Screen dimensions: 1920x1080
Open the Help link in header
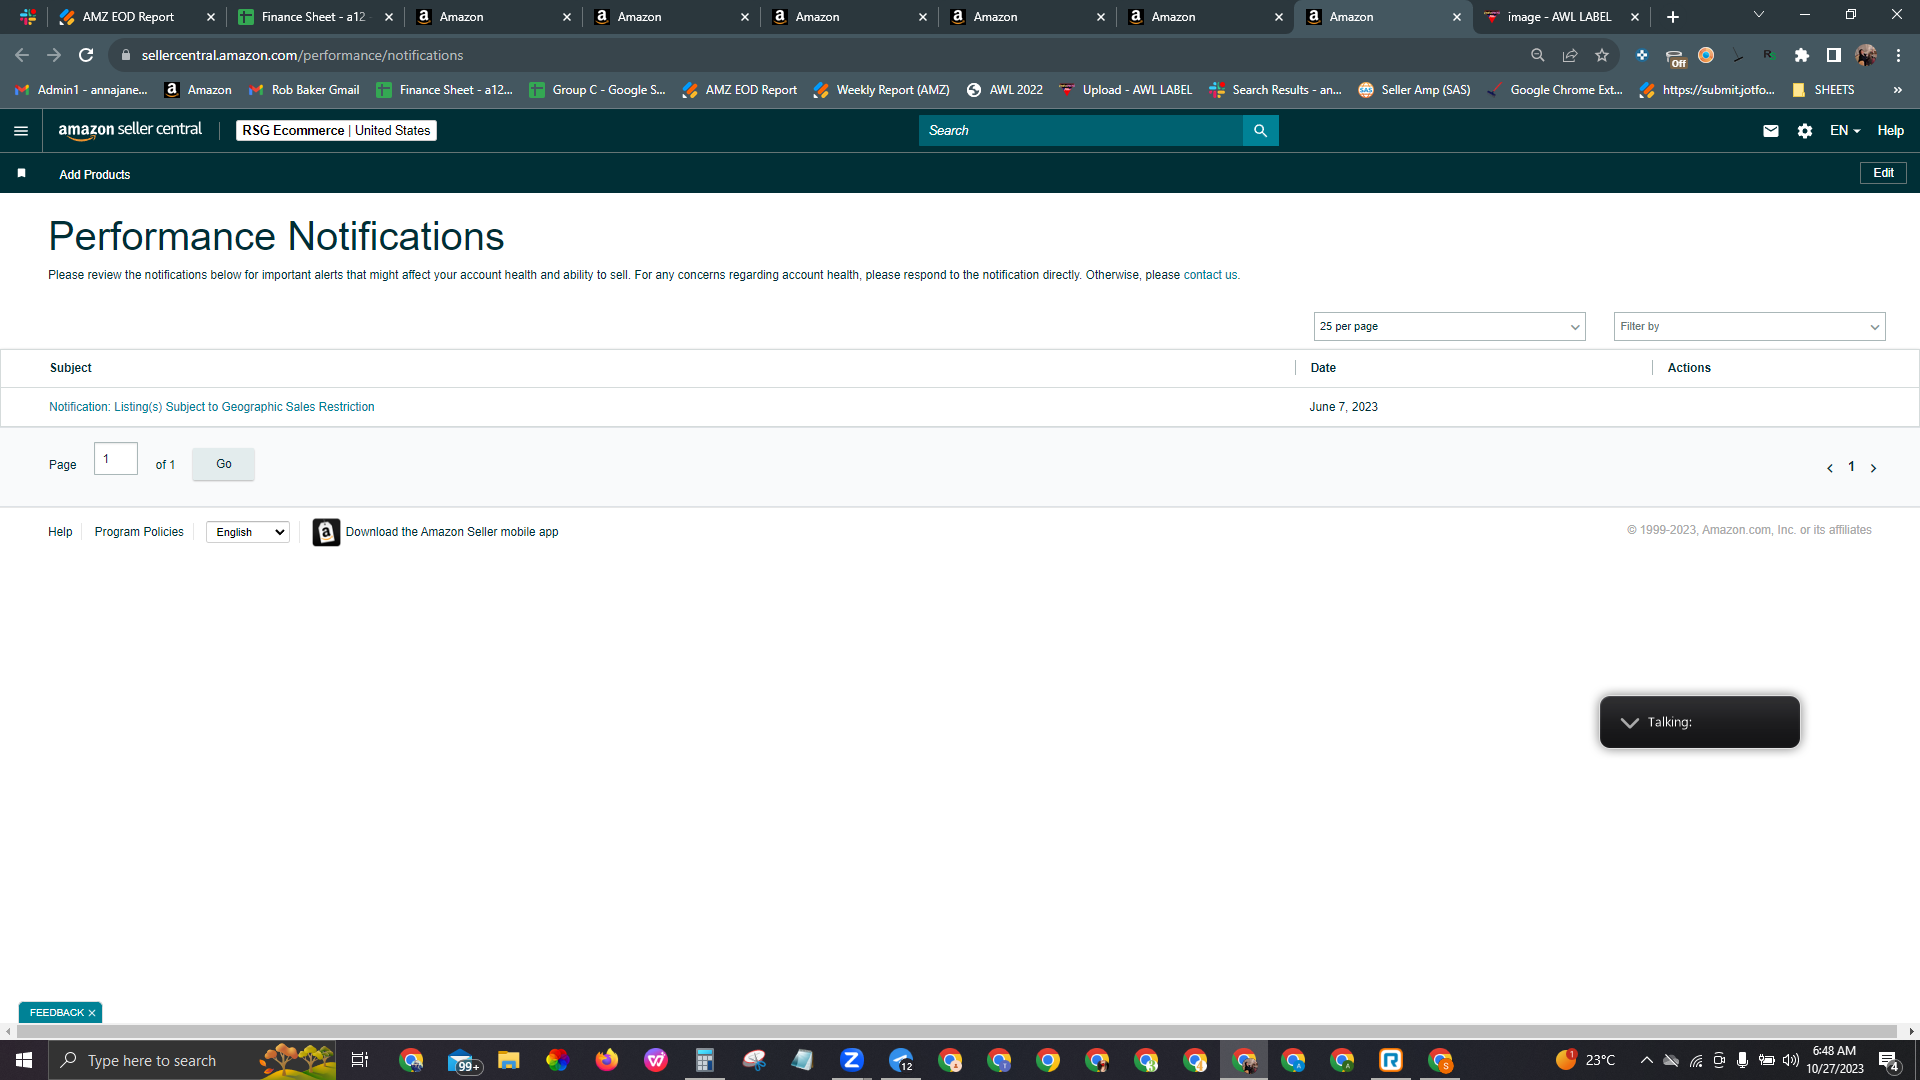coord(1890,131)
